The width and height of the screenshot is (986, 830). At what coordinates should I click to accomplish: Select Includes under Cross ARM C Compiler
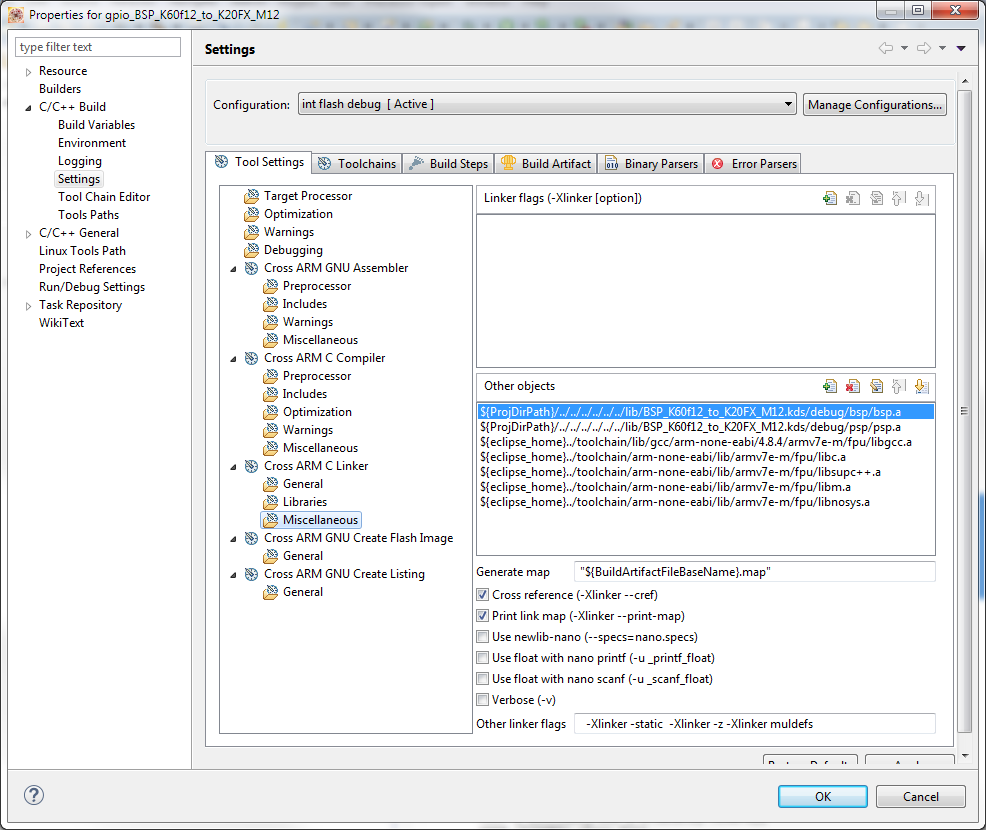pos(304,394)
